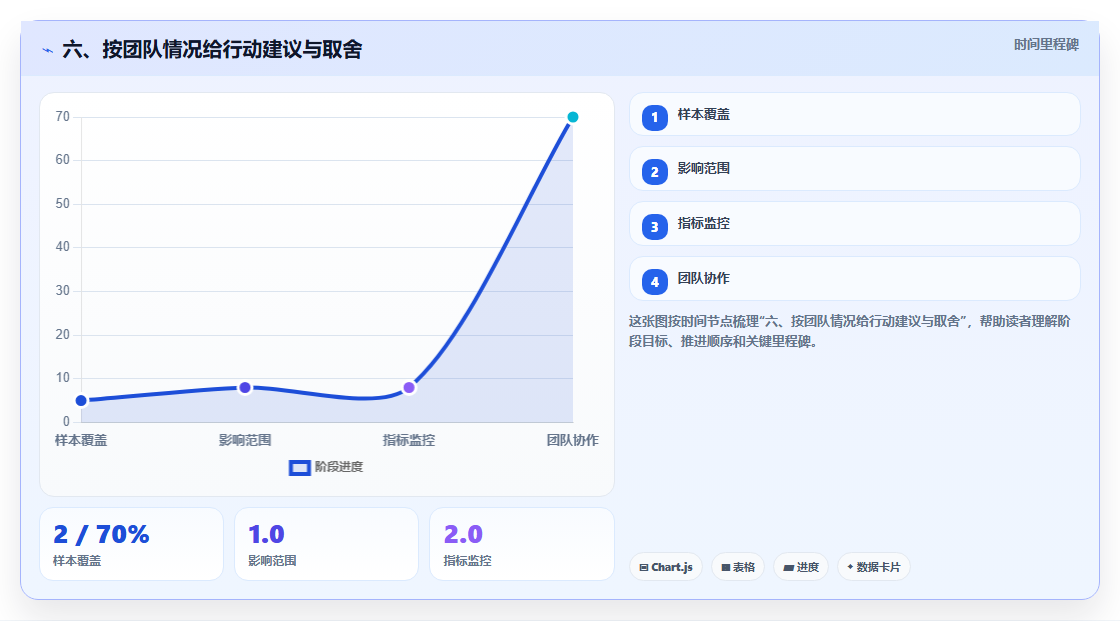Click the 阶段进度 legend text
Viewport: 1120px width, 621px height.
click(339, 467)
